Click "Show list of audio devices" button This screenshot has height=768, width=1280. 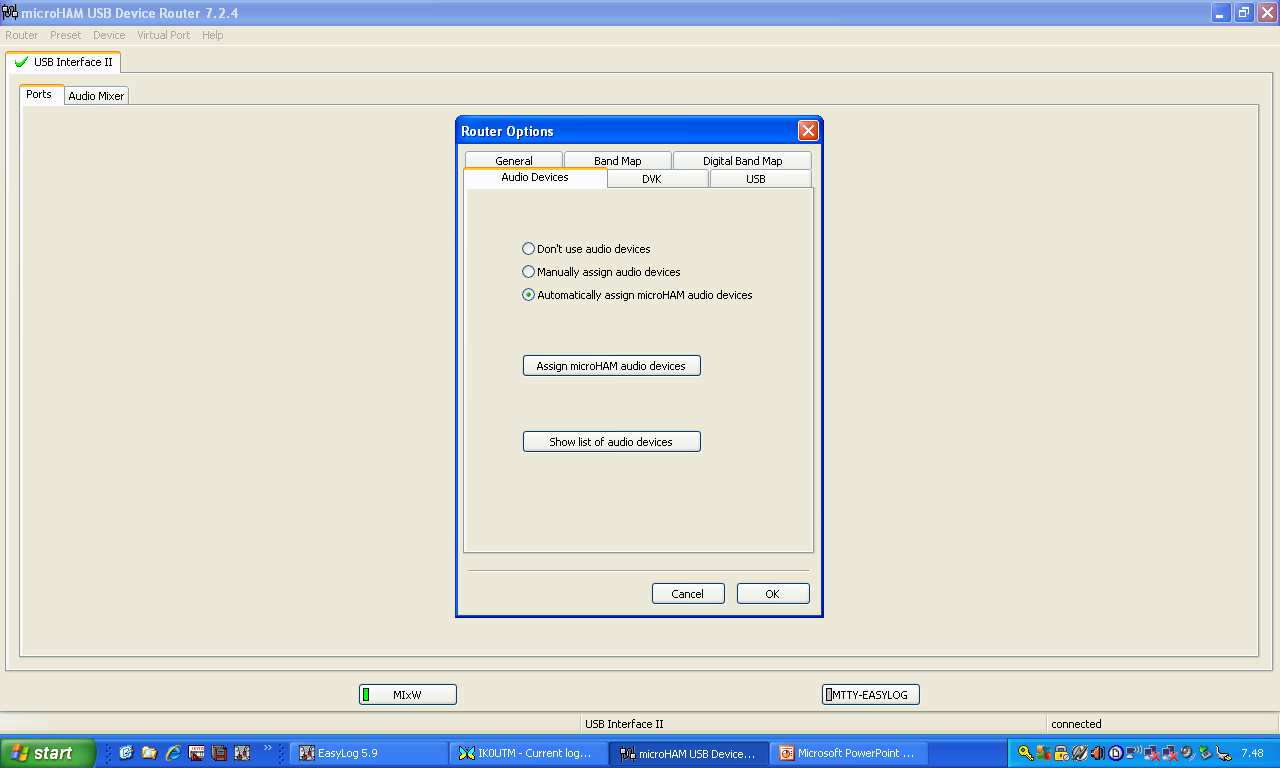point(611,442)
